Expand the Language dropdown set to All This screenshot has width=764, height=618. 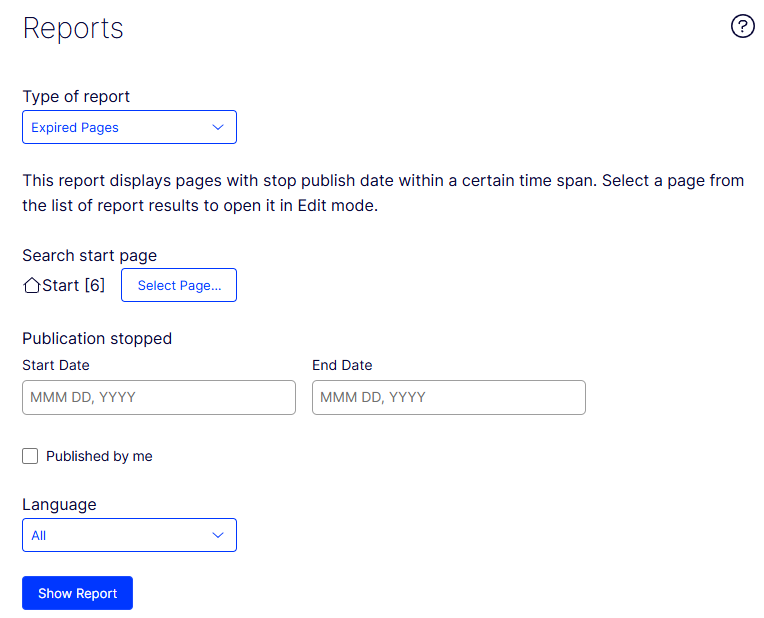(130, 535)
